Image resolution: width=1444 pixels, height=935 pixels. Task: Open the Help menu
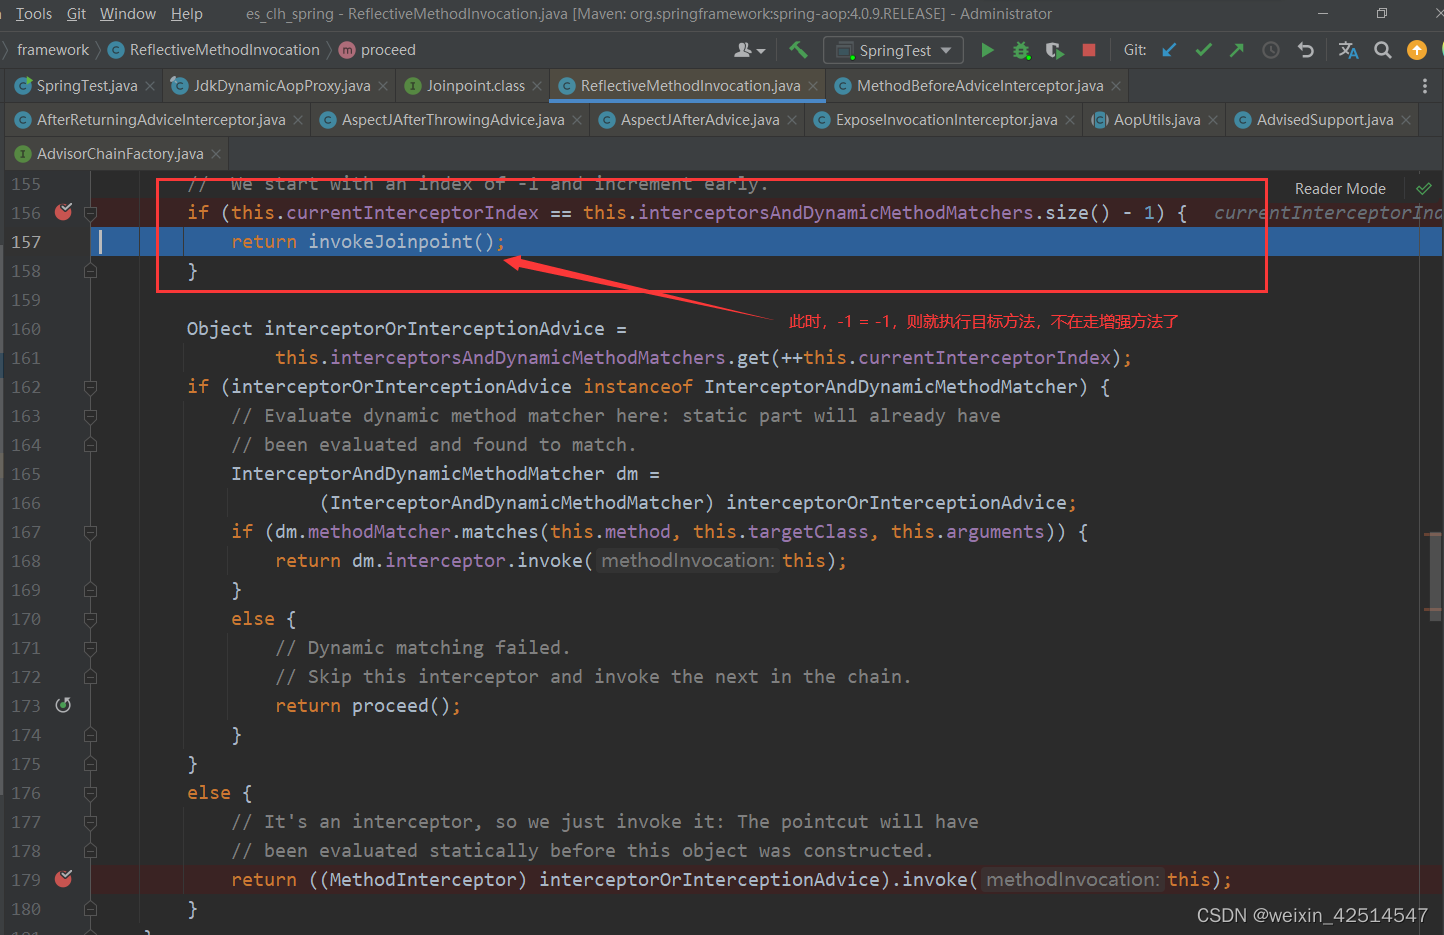(186, 14)
